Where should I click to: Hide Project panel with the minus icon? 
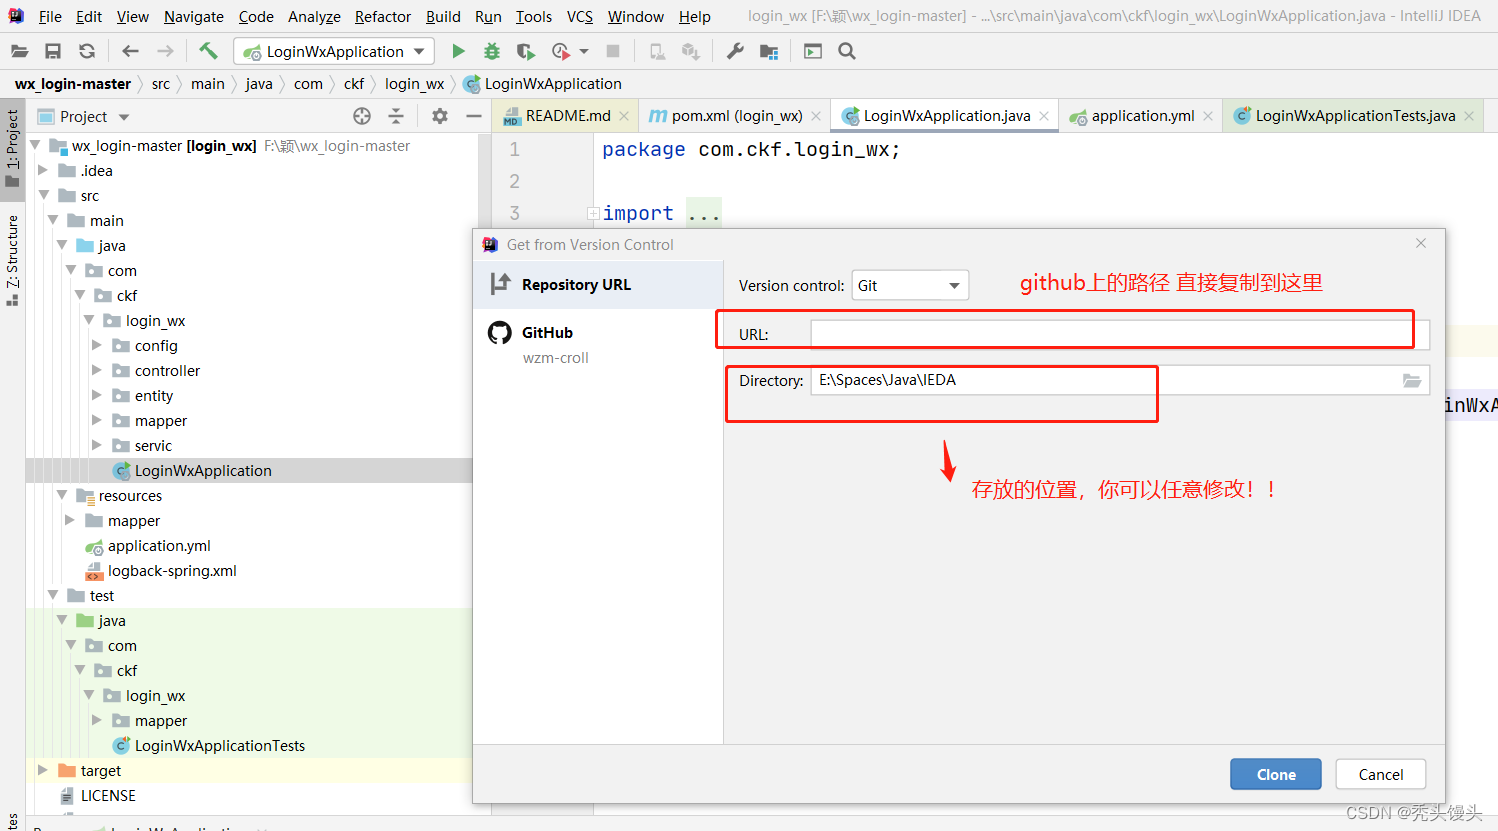click(x=474, y=116)
